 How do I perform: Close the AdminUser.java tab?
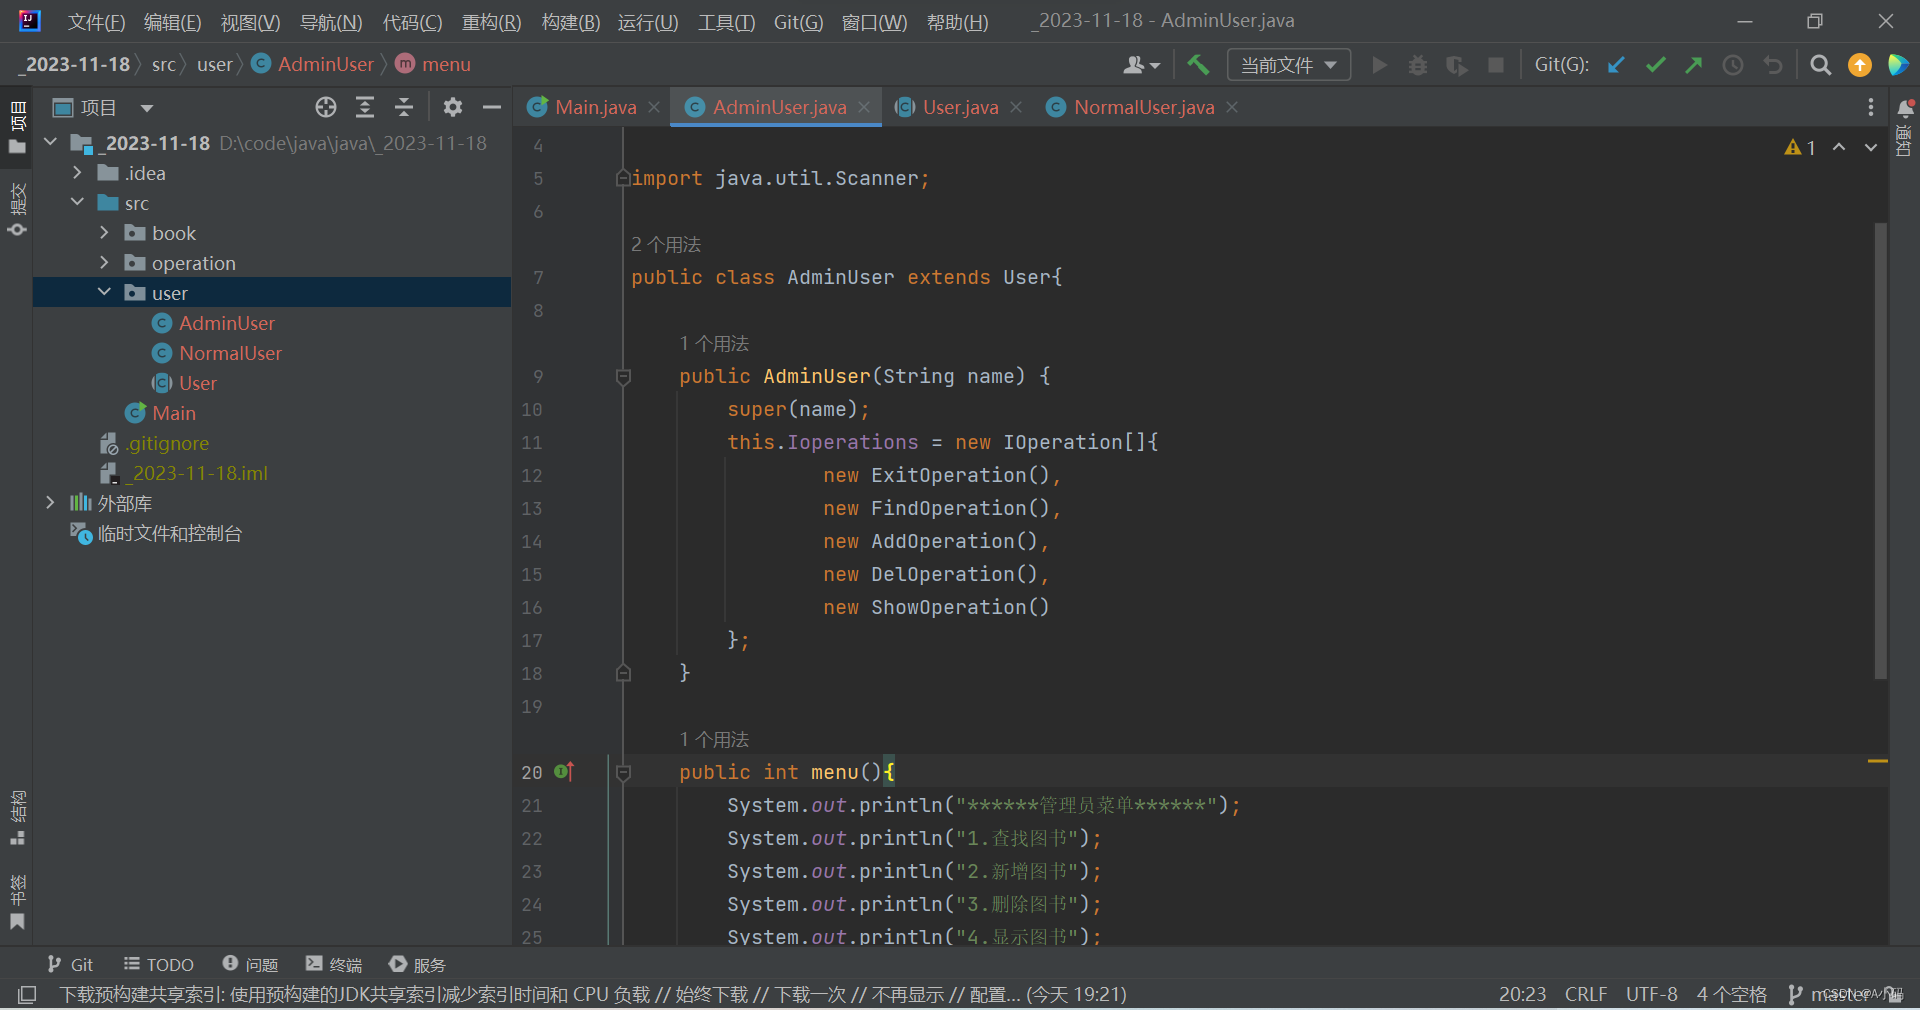(864, 107)
